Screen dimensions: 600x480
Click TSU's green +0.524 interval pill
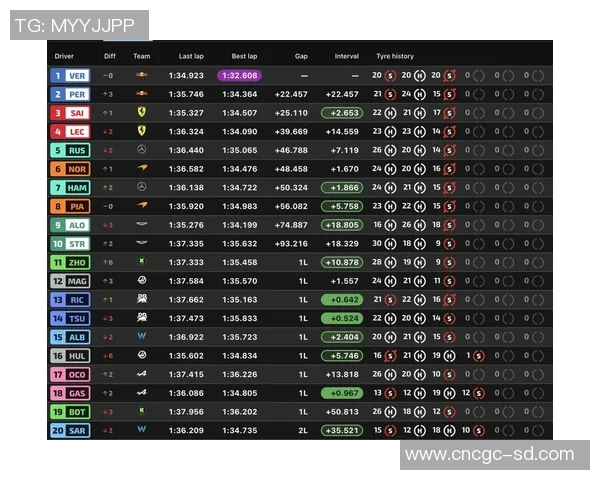point(342,318)
